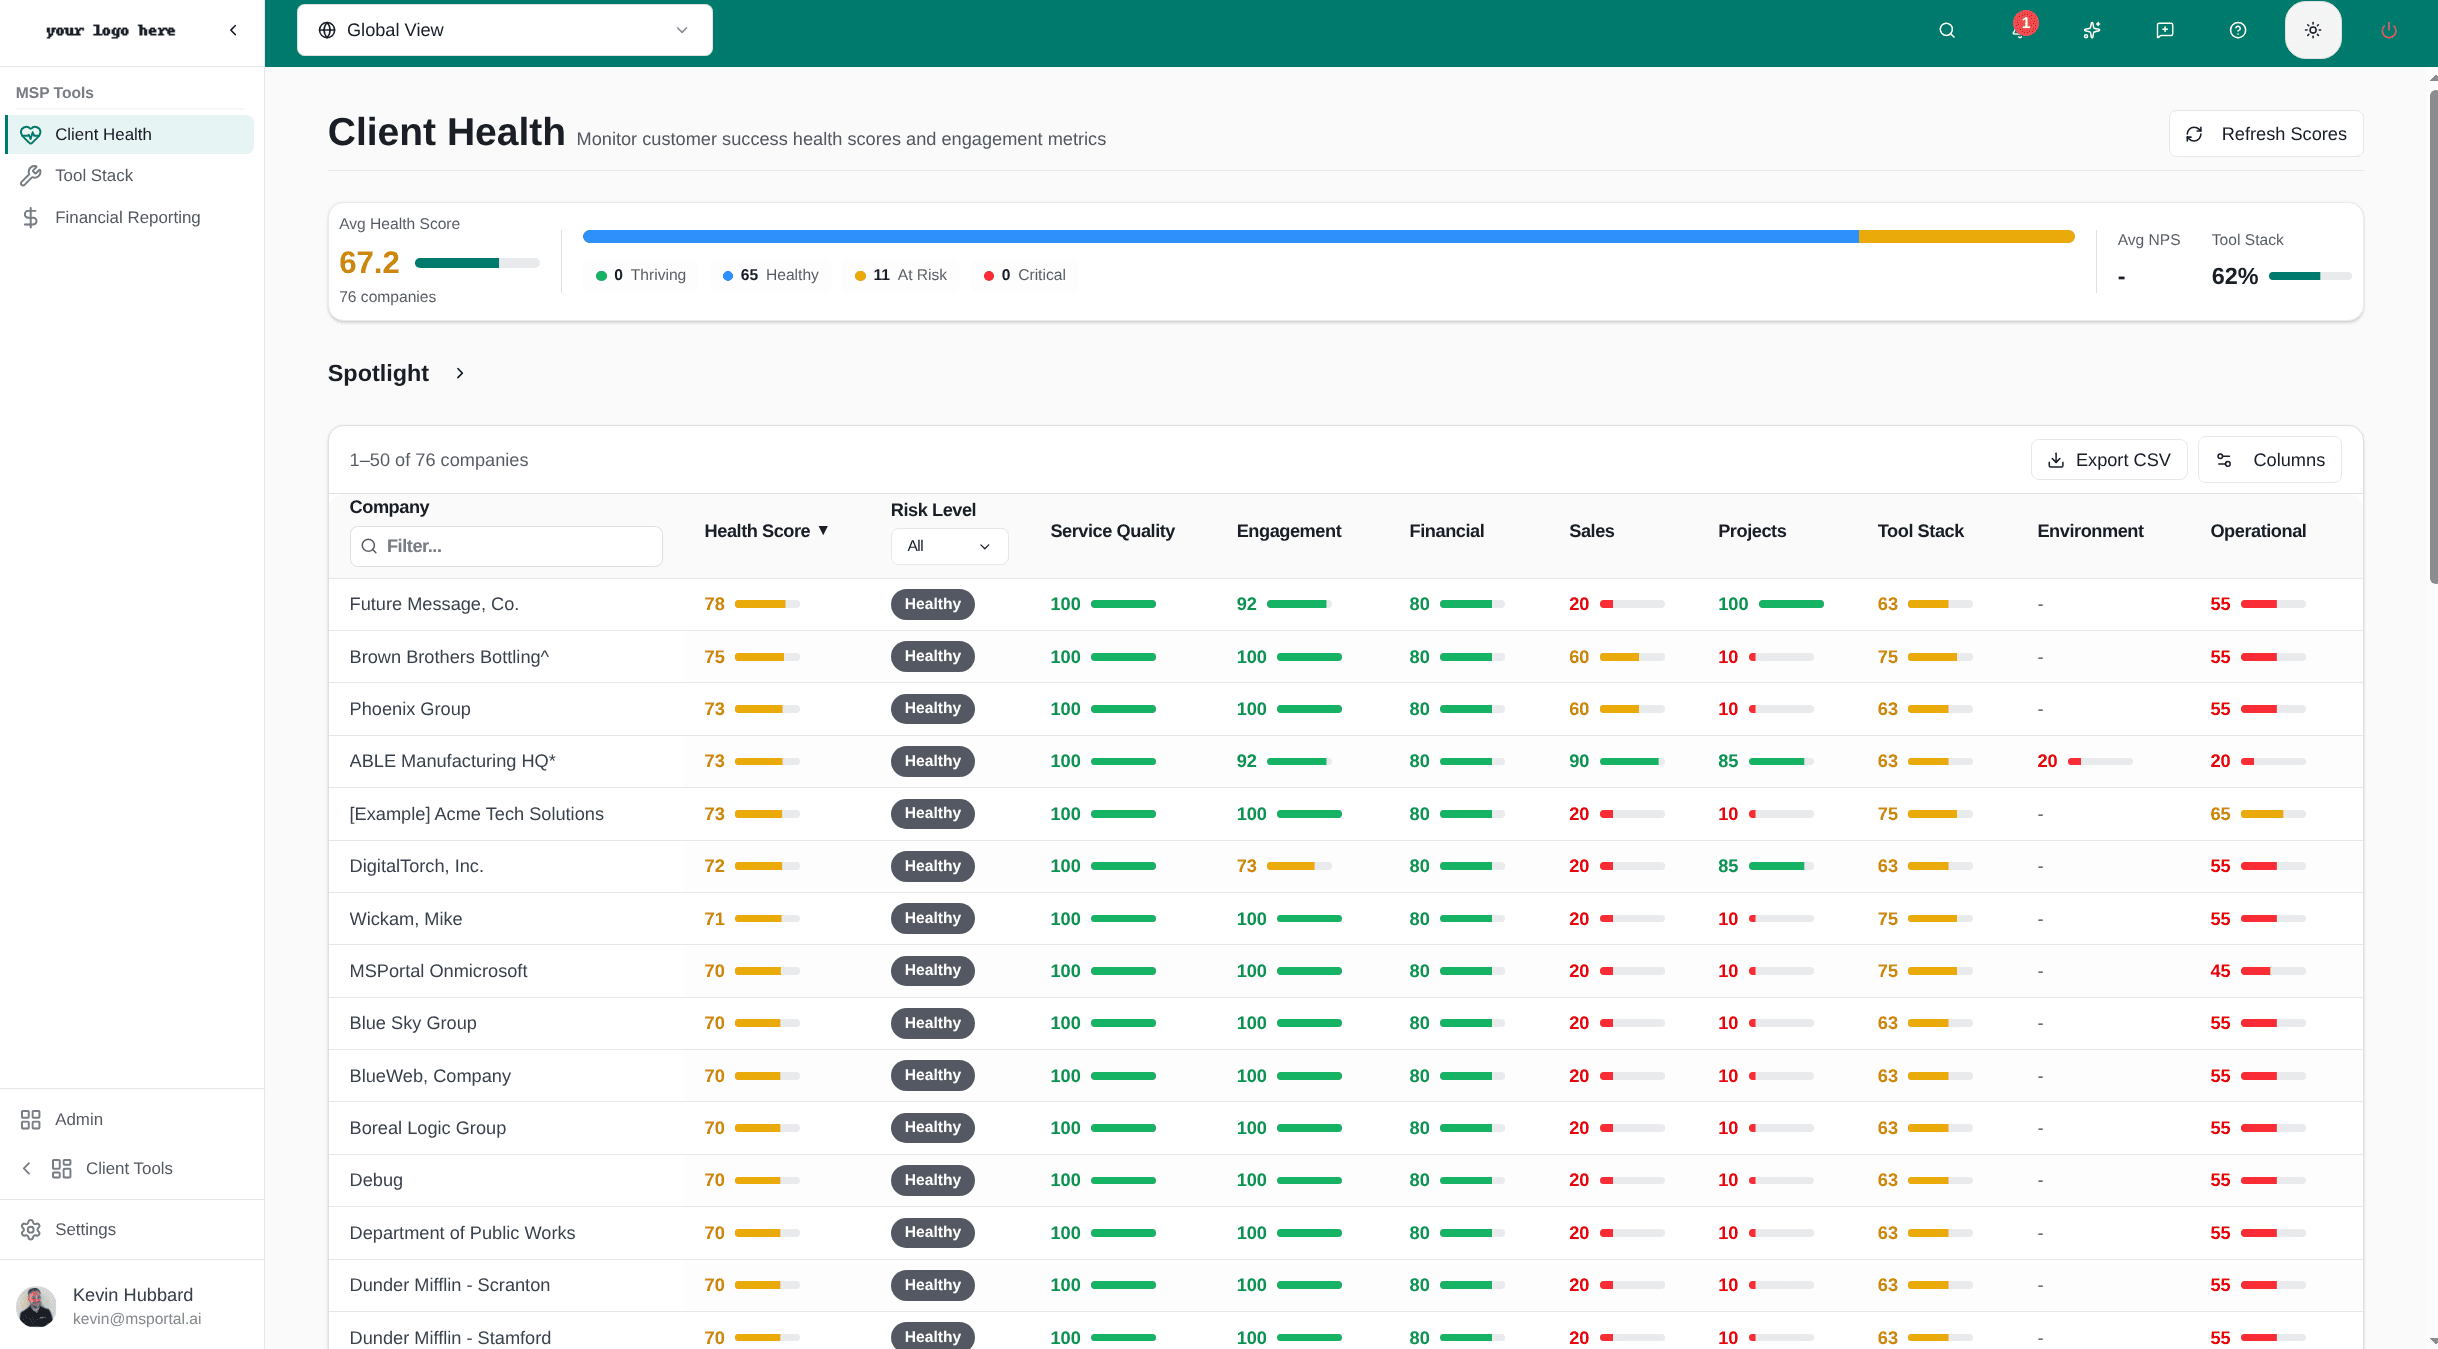Select Client Health in sidebar
Screen dimensions: 2438x1349
click(x=103, y=134)
